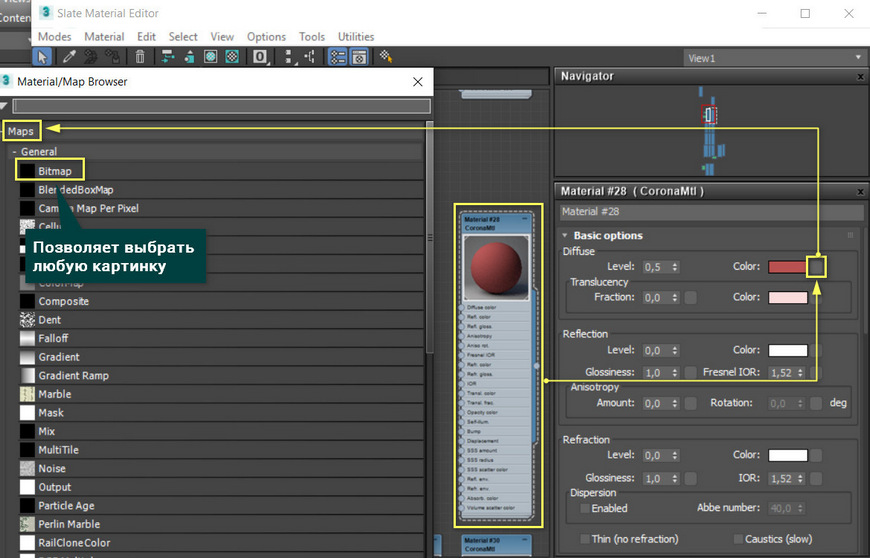This screenshot has width=870, height=558.
Task: Click Lay Out All nodes icon
Action: pos(289,57)
